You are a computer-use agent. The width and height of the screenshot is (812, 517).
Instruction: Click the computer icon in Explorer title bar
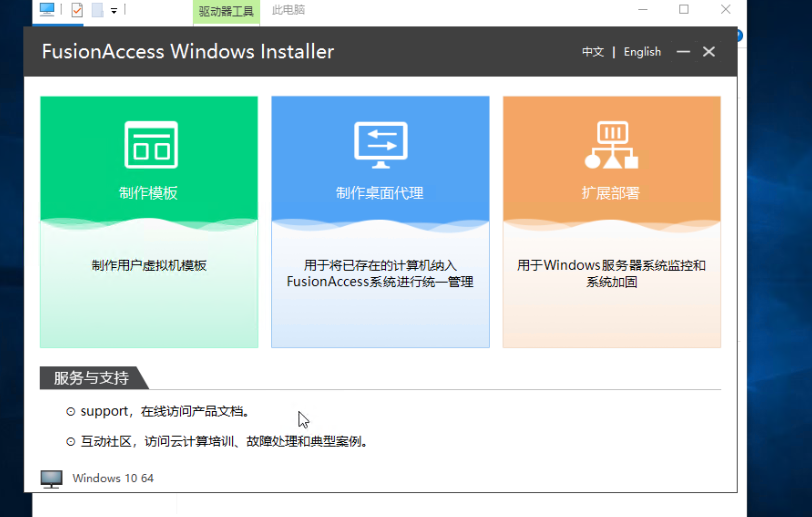coord(47,9)
